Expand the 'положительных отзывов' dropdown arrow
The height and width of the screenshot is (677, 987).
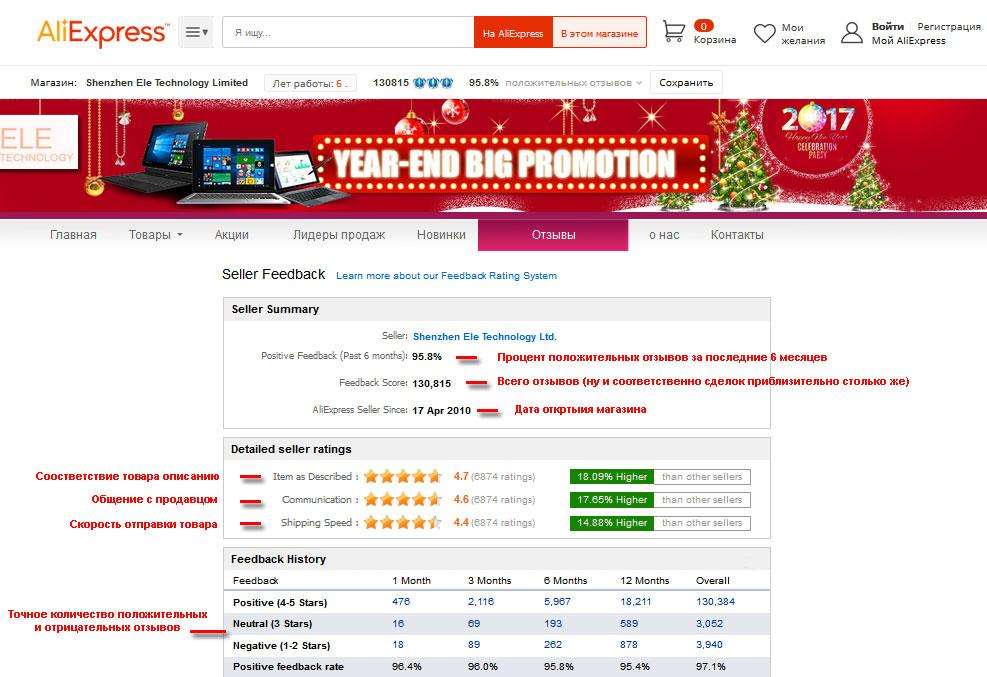(639, 83)
